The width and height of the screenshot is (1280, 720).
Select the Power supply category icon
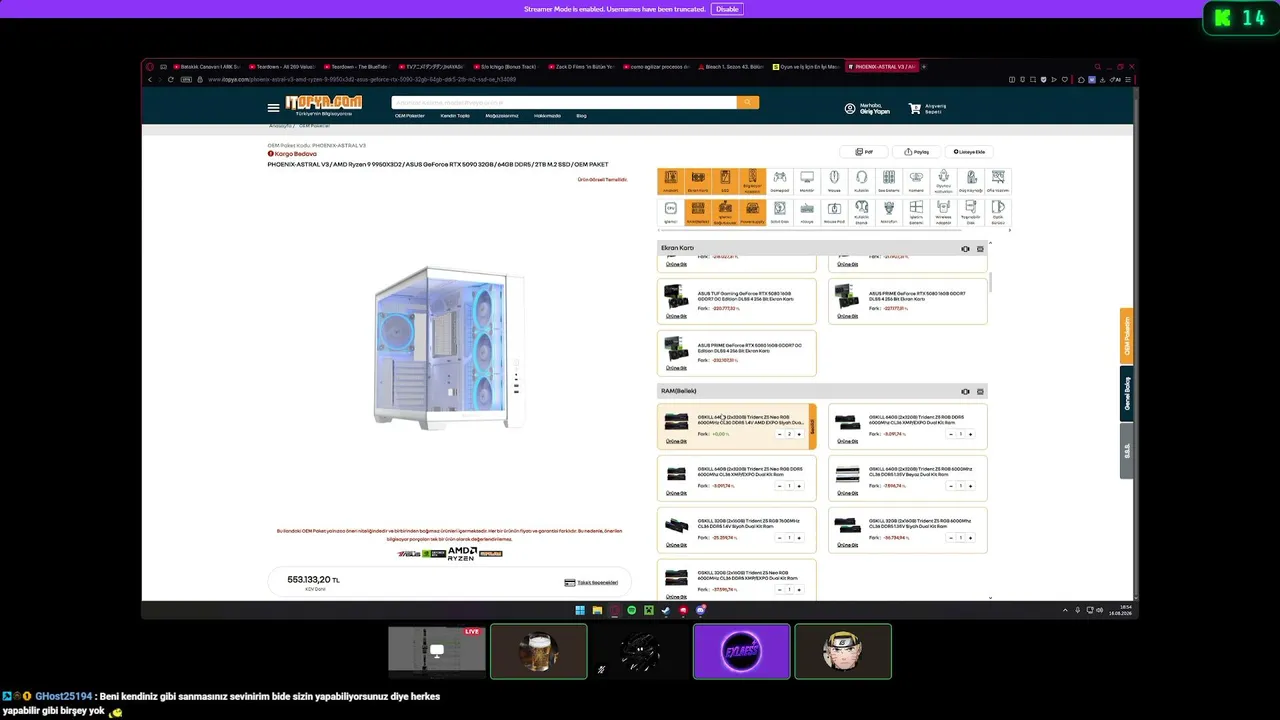[752, 212]
